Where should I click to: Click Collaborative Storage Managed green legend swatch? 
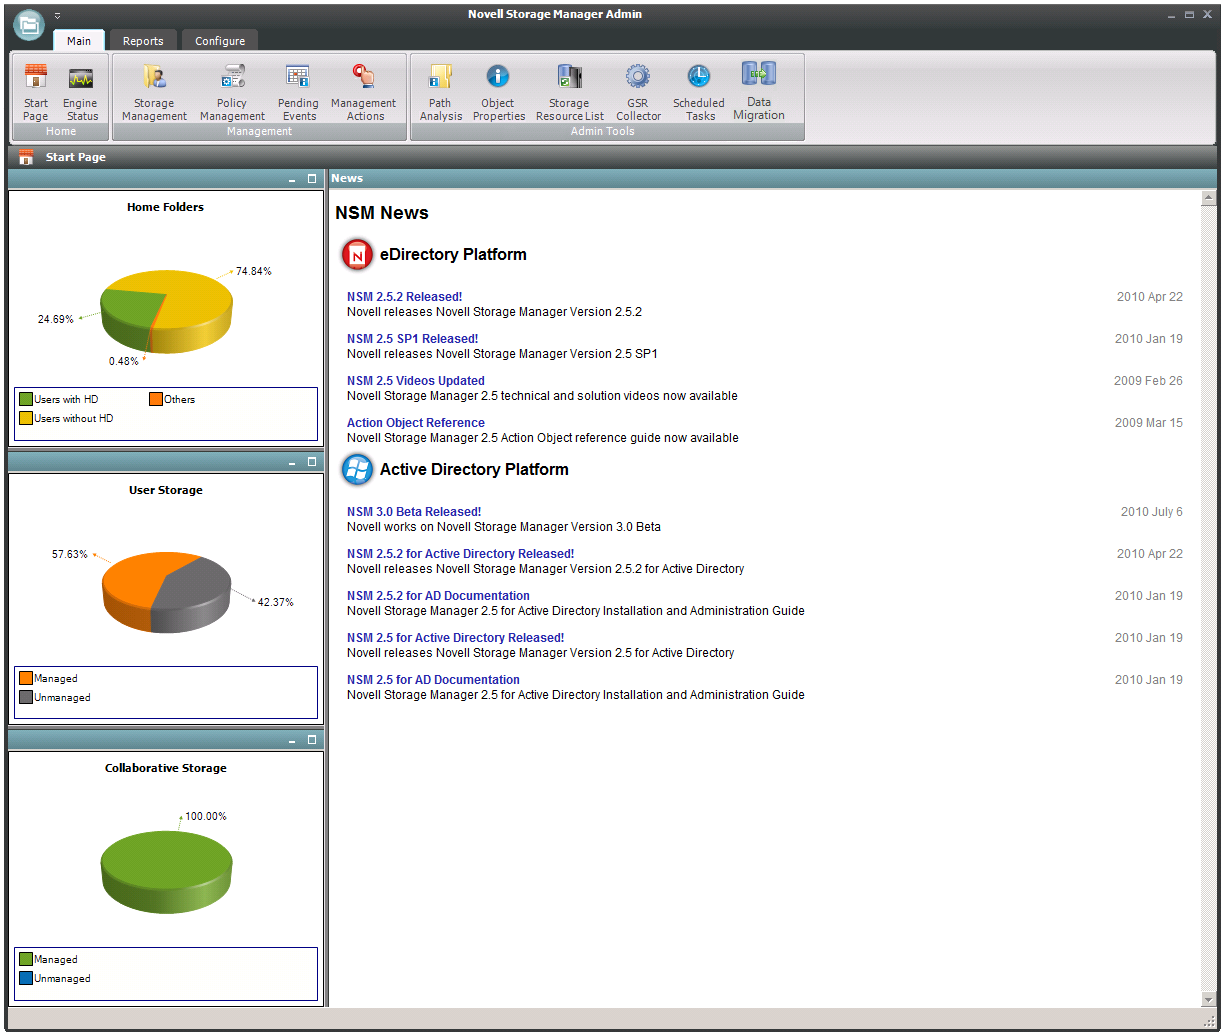pos(26,959)
